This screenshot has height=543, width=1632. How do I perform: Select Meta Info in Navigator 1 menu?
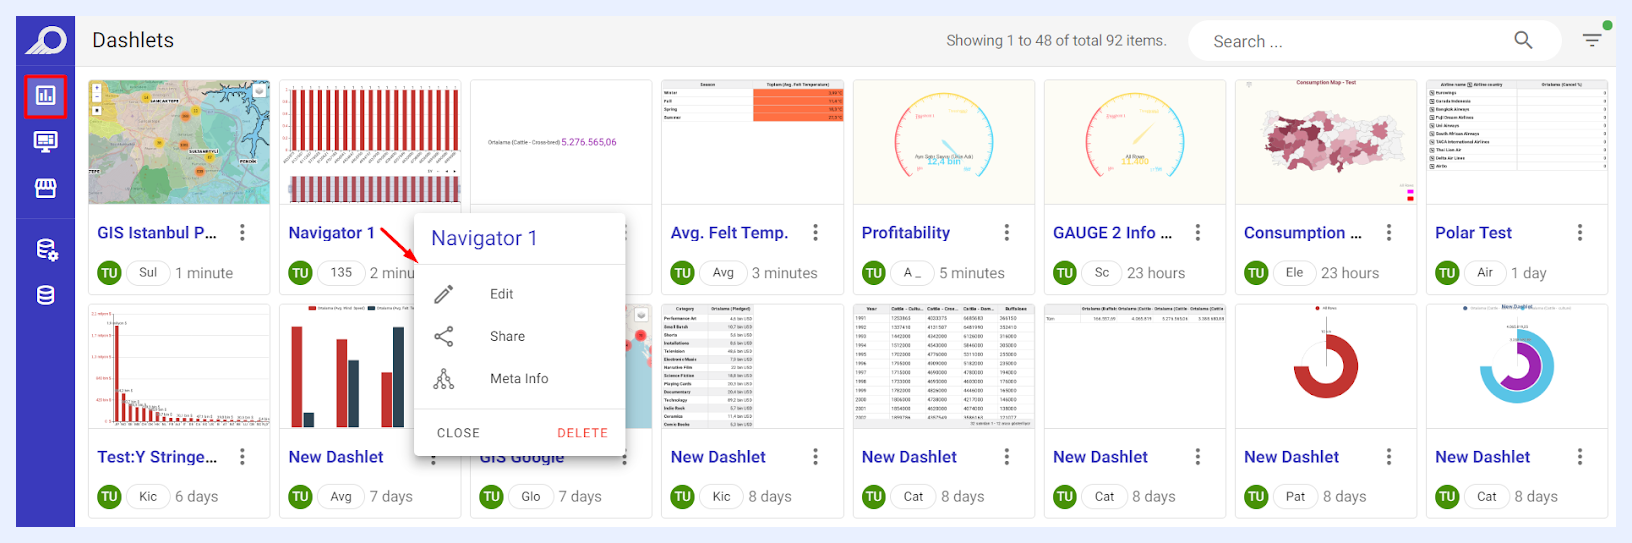[520, 379]
